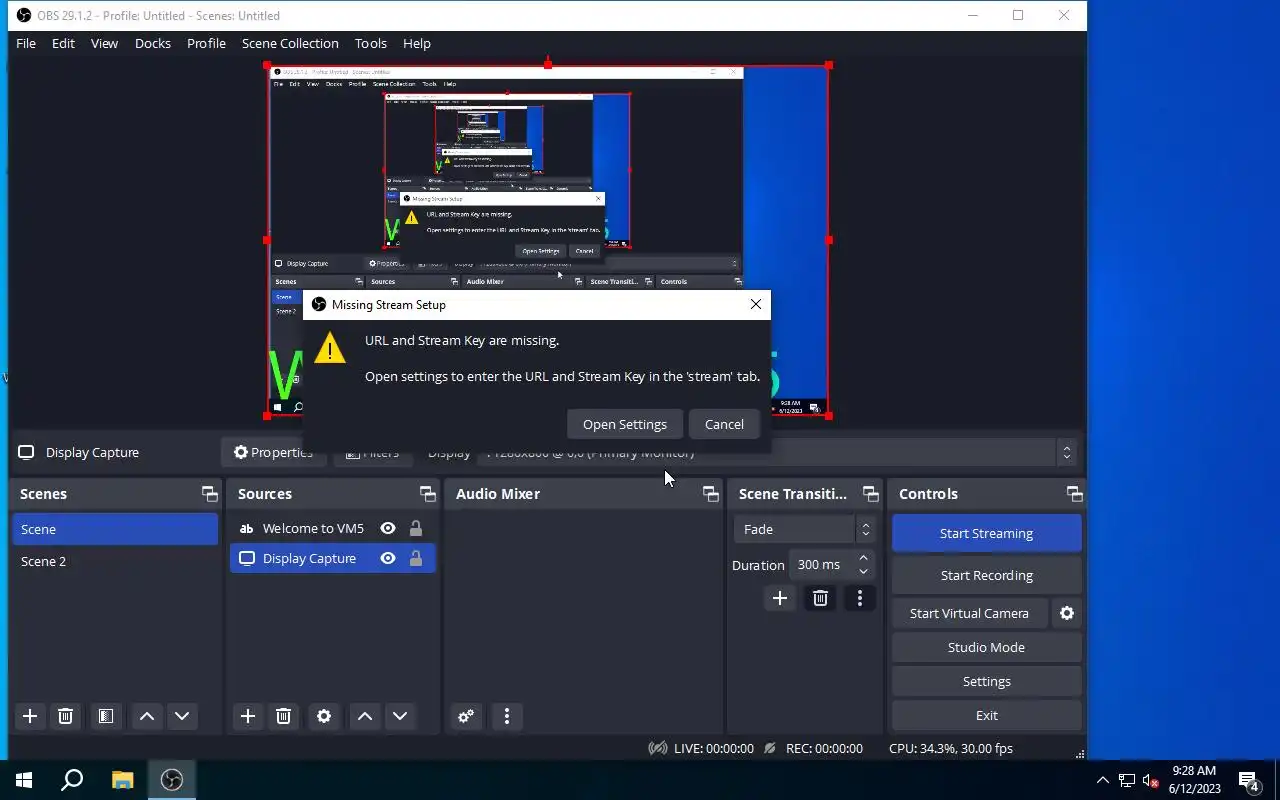Click Exit in Controls dock
Screen dimensions: 1280x800
tap(986, 715)
